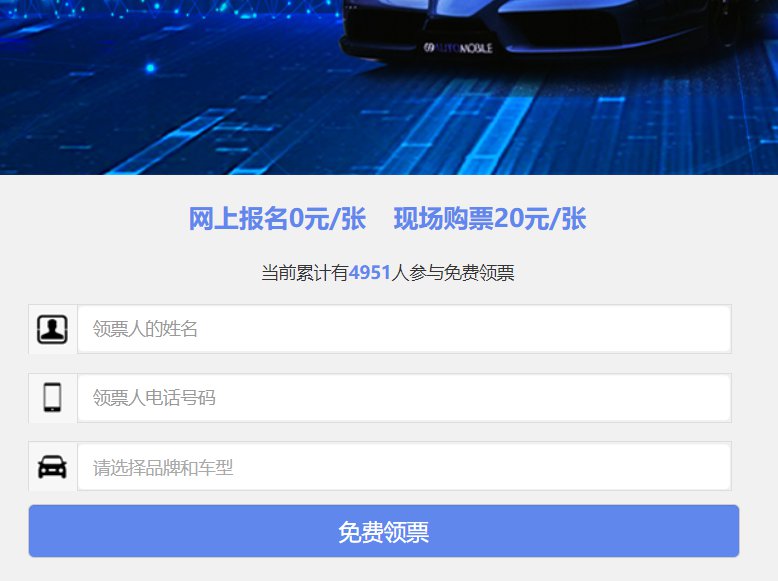This screenshot has height=581, width=778.
Task: Focus the 领票人的姓名 name input
Action: tap(404, 329)
